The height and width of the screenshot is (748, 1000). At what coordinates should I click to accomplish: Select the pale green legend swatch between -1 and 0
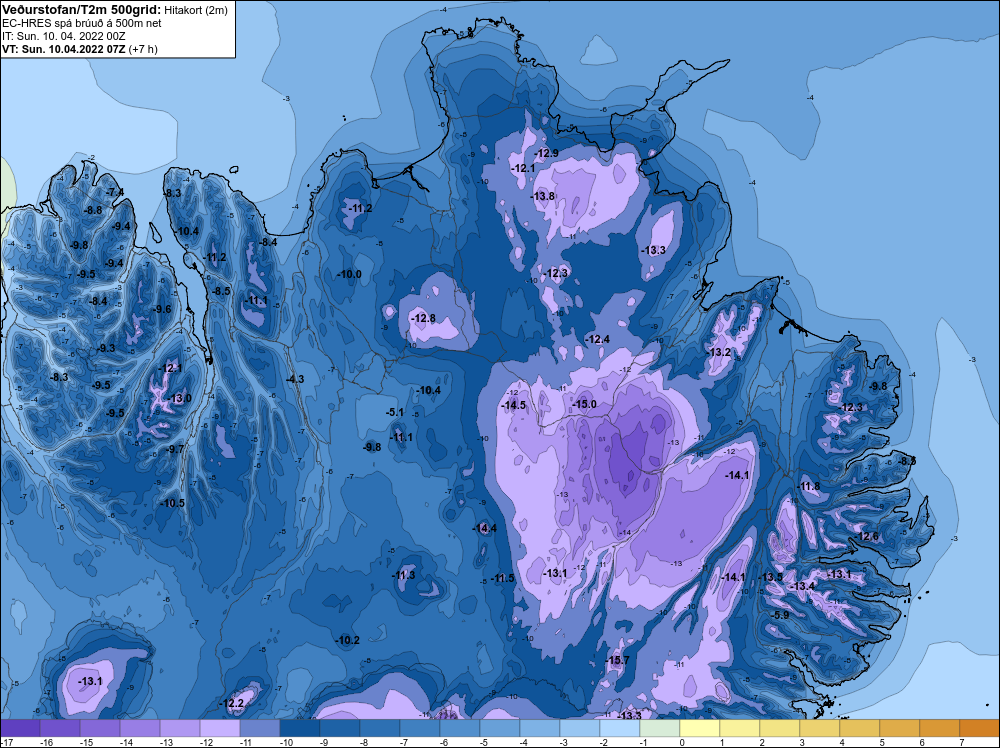click(659, 728)
